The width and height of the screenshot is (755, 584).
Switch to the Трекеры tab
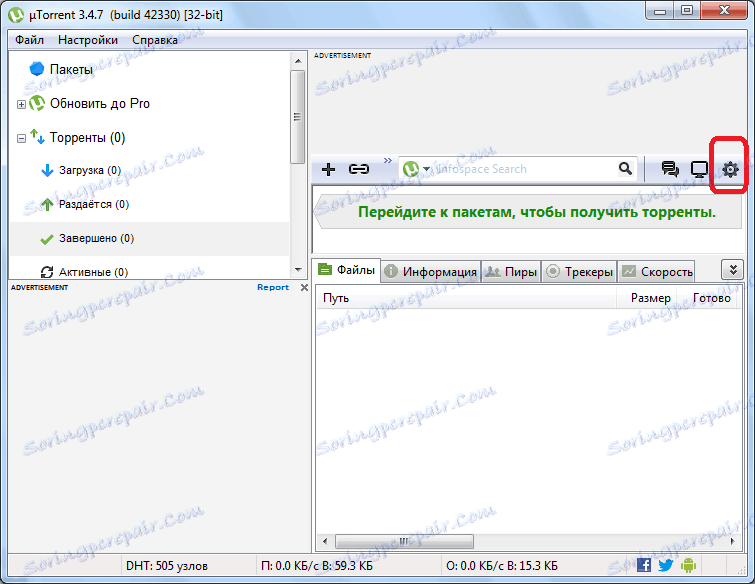point(579,272)
